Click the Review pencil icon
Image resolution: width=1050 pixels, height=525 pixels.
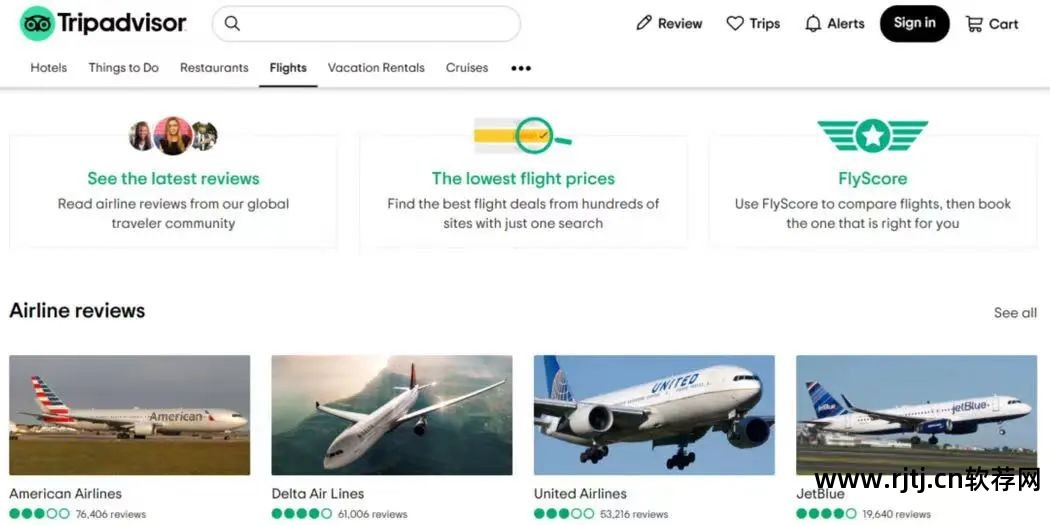[644, 24]
